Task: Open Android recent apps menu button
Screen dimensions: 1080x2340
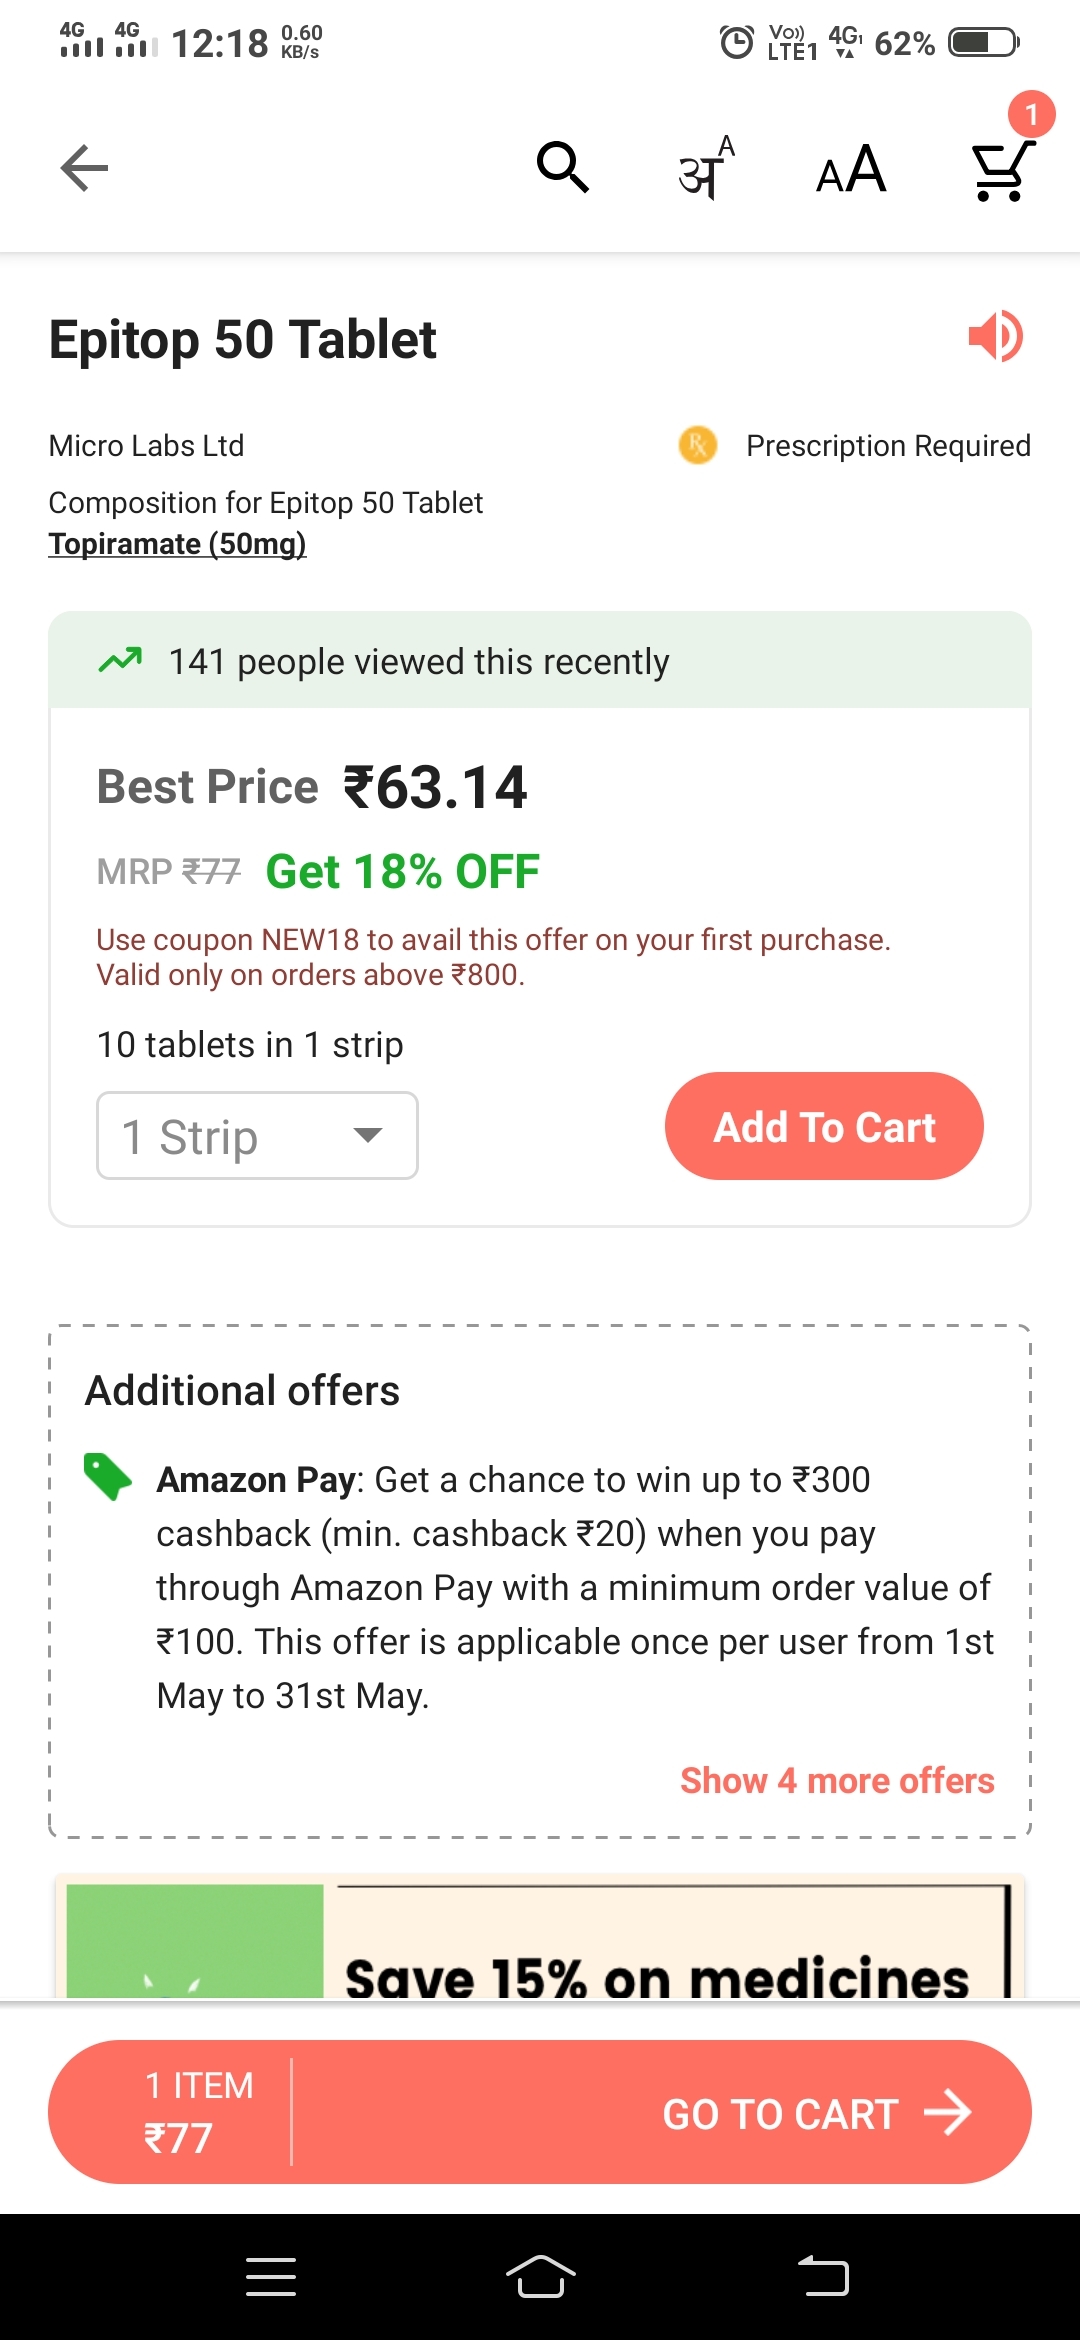Action: coord(271,2277)
